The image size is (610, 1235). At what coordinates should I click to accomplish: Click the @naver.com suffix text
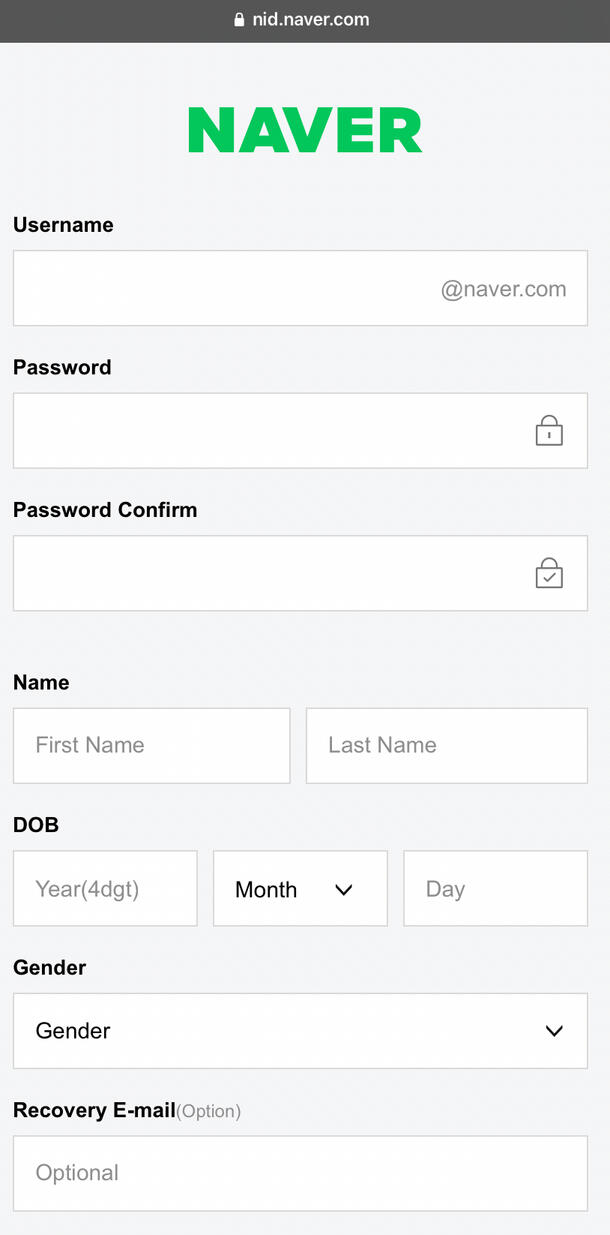pyautogui.click(x=503, y=290)
